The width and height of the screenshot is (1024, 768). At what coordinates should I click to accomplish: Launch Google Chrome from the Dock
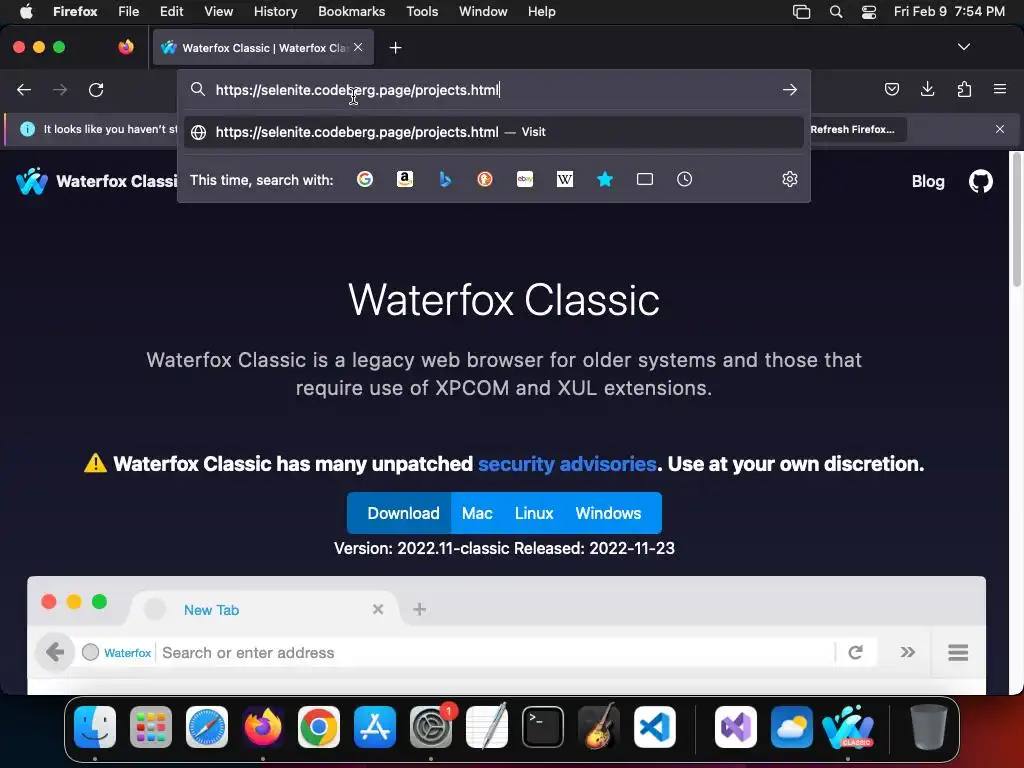319,727
